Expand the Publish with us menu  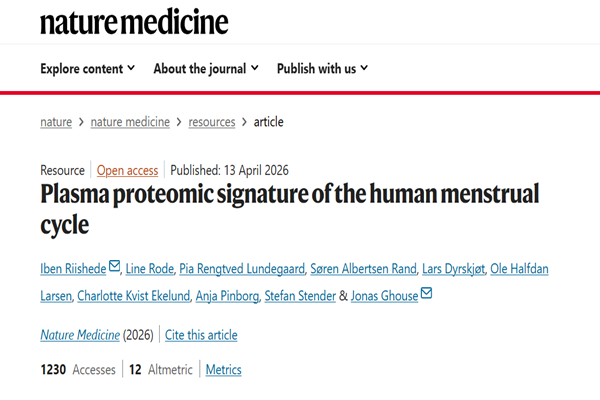click(322, 69)
